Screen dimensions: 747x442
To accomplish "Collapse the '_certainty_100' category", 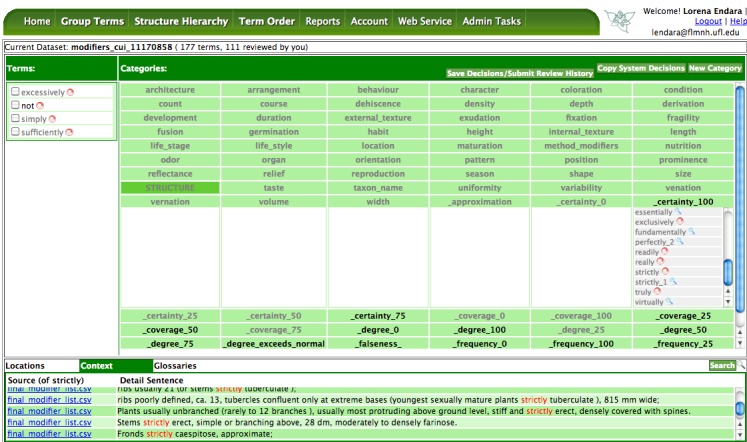I will click(x=682, y=202).
